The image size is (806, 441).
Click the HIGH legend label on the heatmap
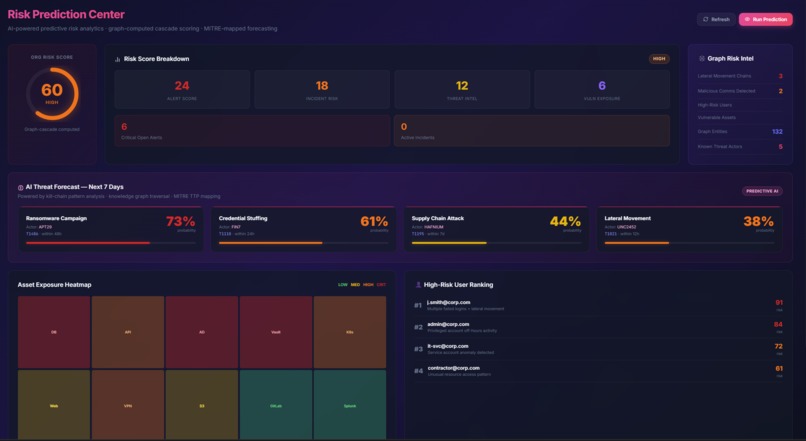368,285
